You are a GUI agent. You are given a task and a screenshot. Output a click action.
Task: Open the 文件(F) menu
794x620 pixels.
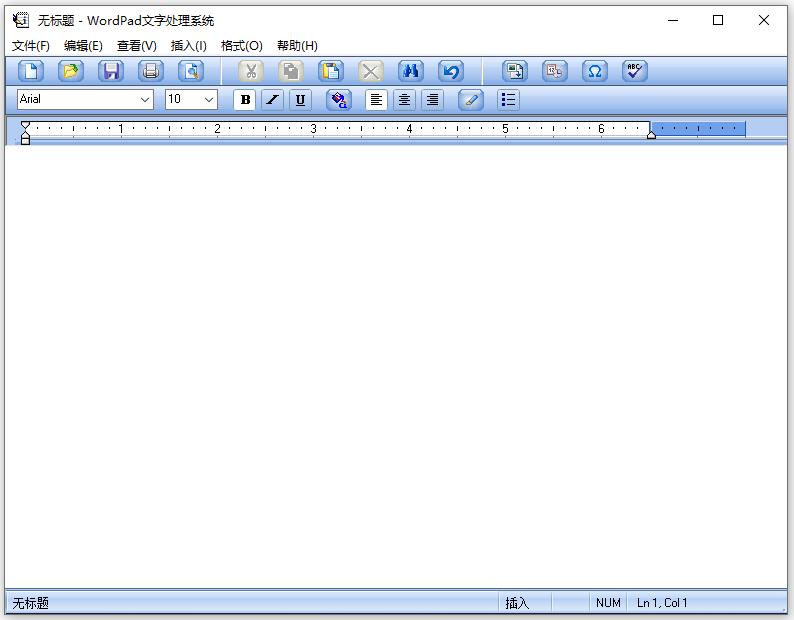[x=31, y=46]
